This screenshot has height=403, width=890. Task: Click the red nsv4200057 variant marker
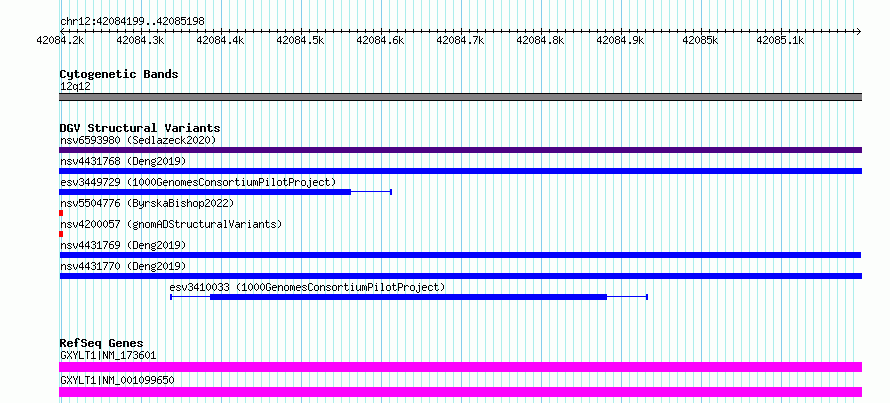(x=61, y=234)
